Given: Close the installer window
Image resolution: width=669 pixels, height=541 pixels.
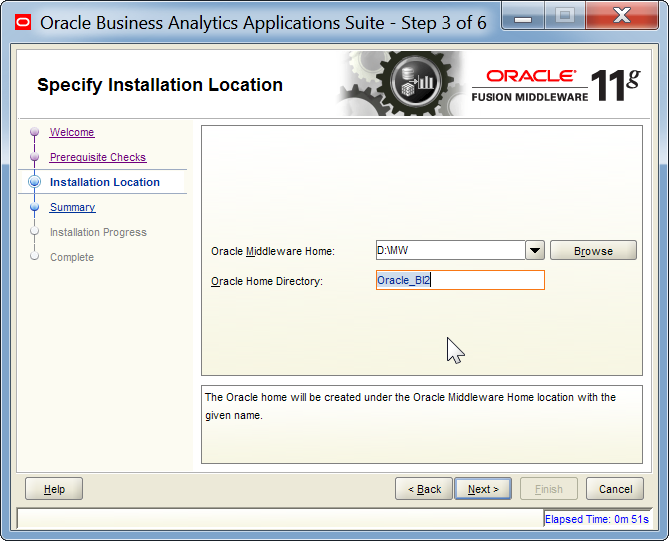Looking at the screenshot, I should (622, 16).
